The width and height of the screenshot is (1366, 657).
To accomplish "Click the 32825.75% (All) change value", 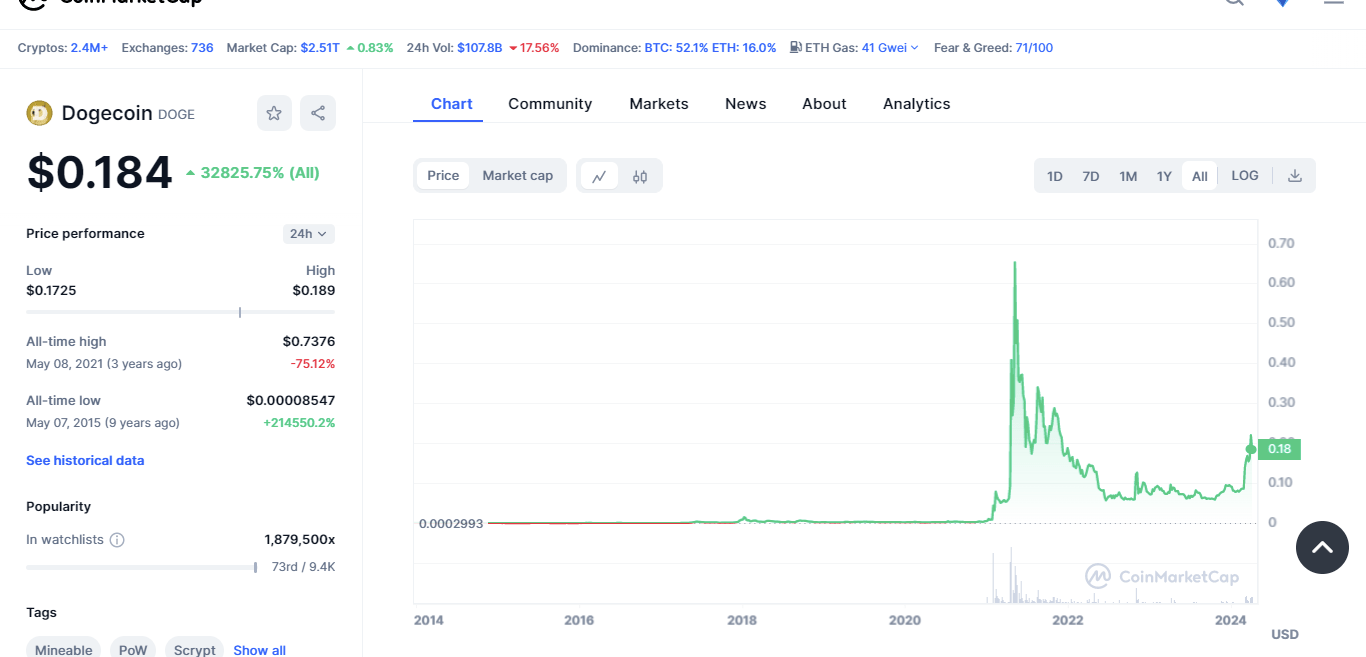I will [260, 173].
